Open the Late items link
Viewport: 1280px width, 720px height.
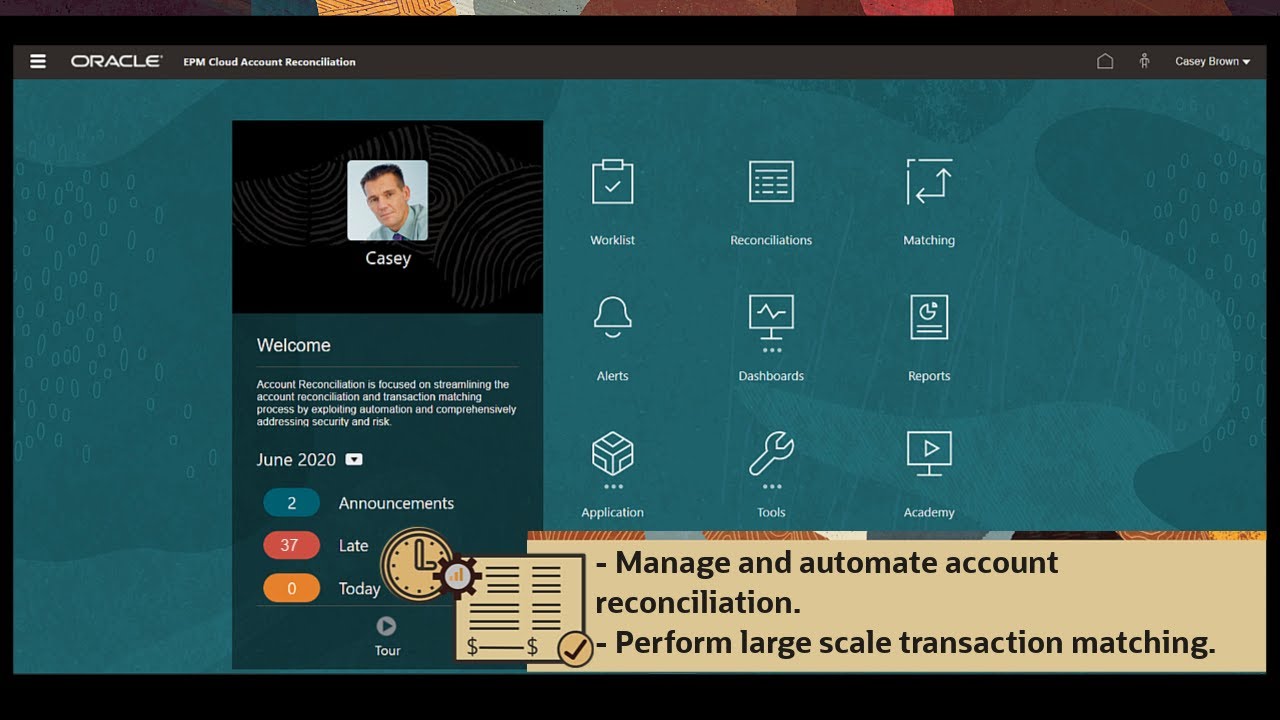click(x=353, y=545)
